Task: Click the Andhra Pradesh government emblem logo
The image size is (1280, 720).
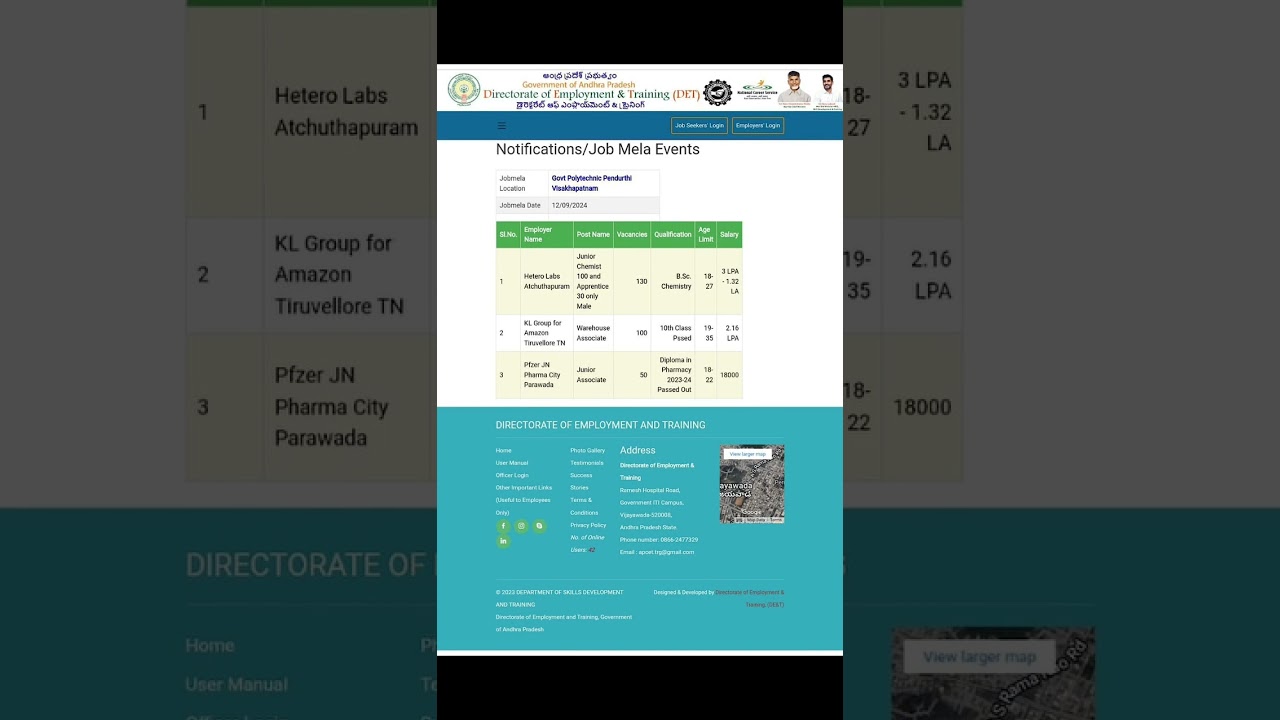Action: click(x=463, y=90)
